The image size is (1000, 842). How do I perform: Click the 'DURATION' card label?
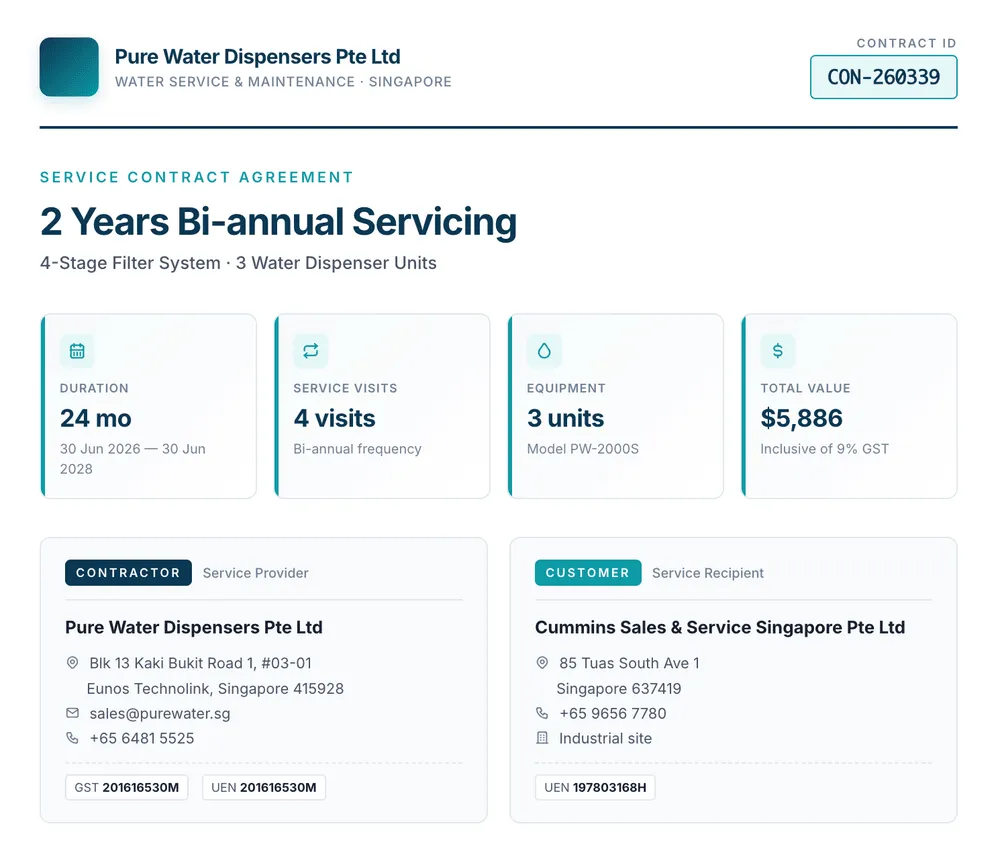(94, 388)
